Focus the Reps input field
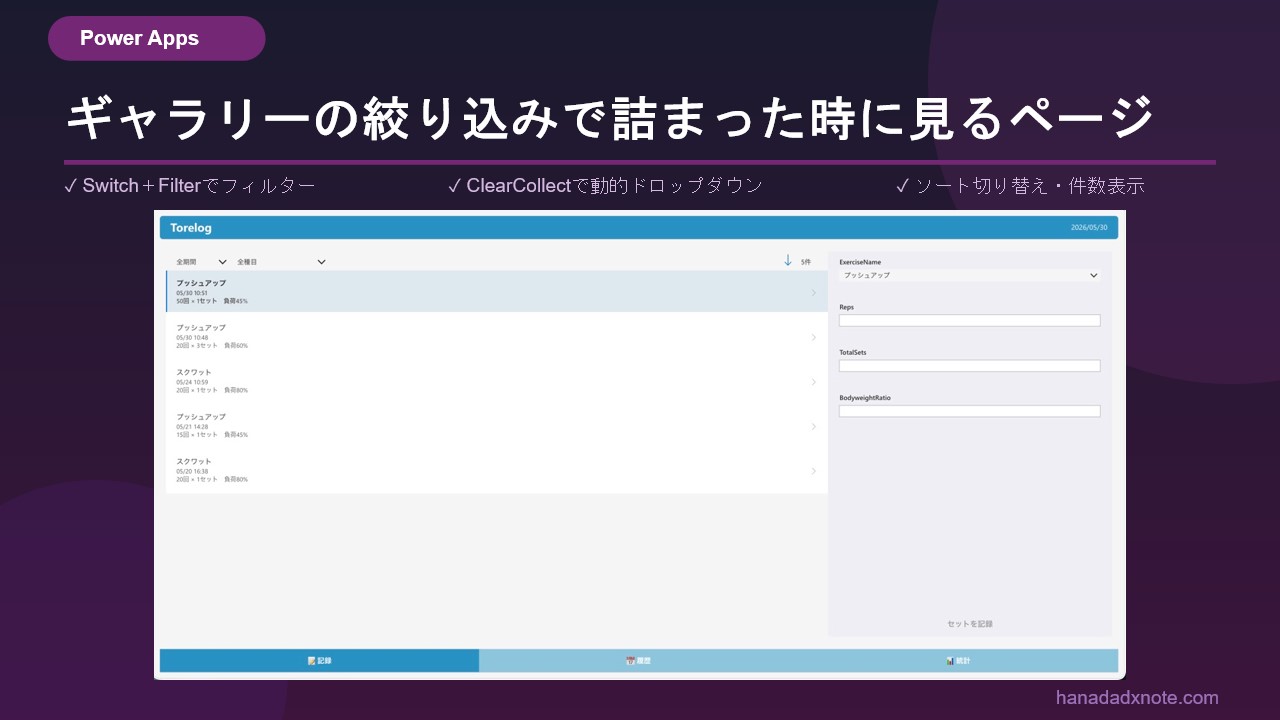This screenshot has width=1280, height=720. 970,321
